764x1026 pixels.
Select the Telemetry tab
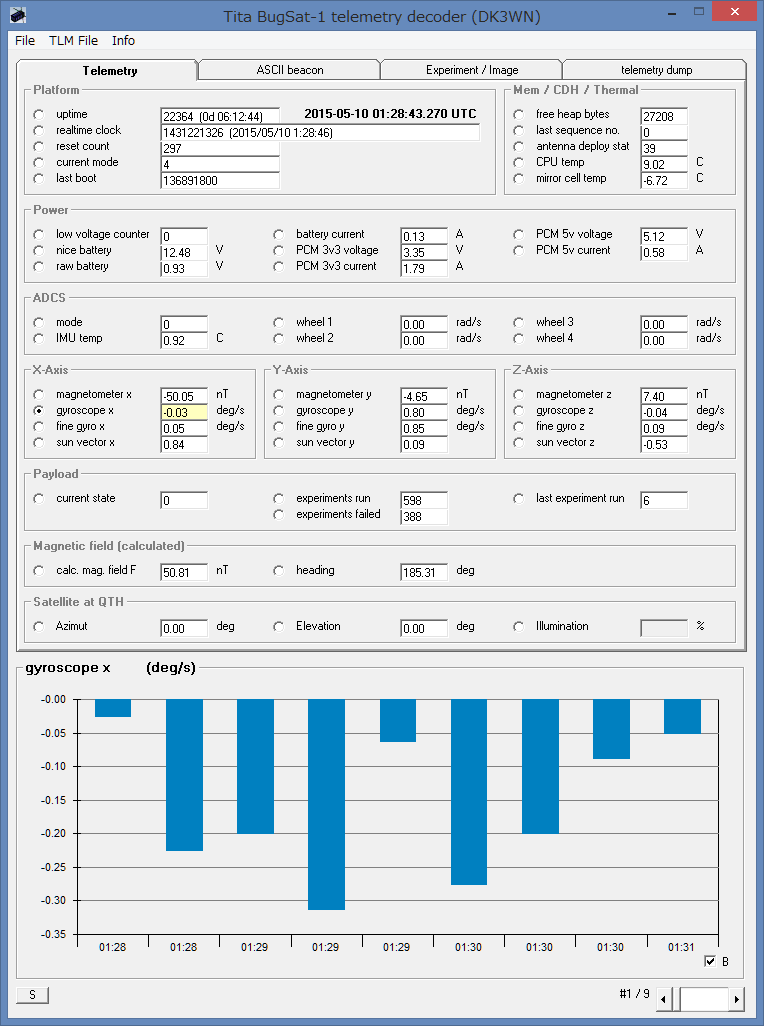pos(109,71)
